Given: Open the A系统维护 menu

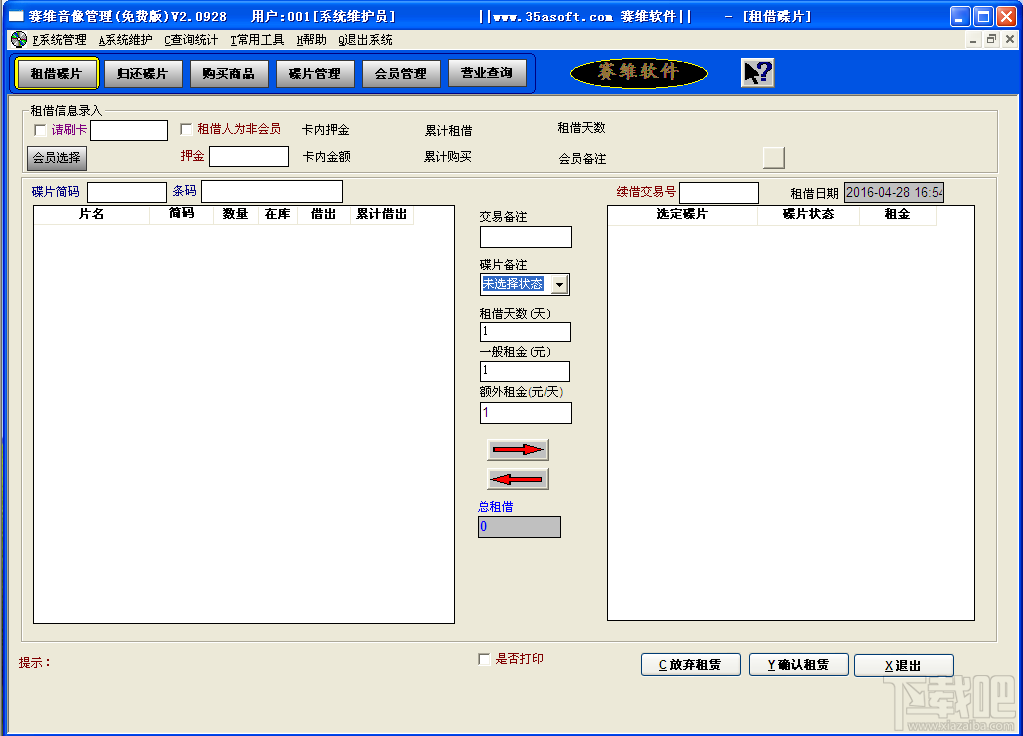Looking at the screenshot, I should pos(125,40).
